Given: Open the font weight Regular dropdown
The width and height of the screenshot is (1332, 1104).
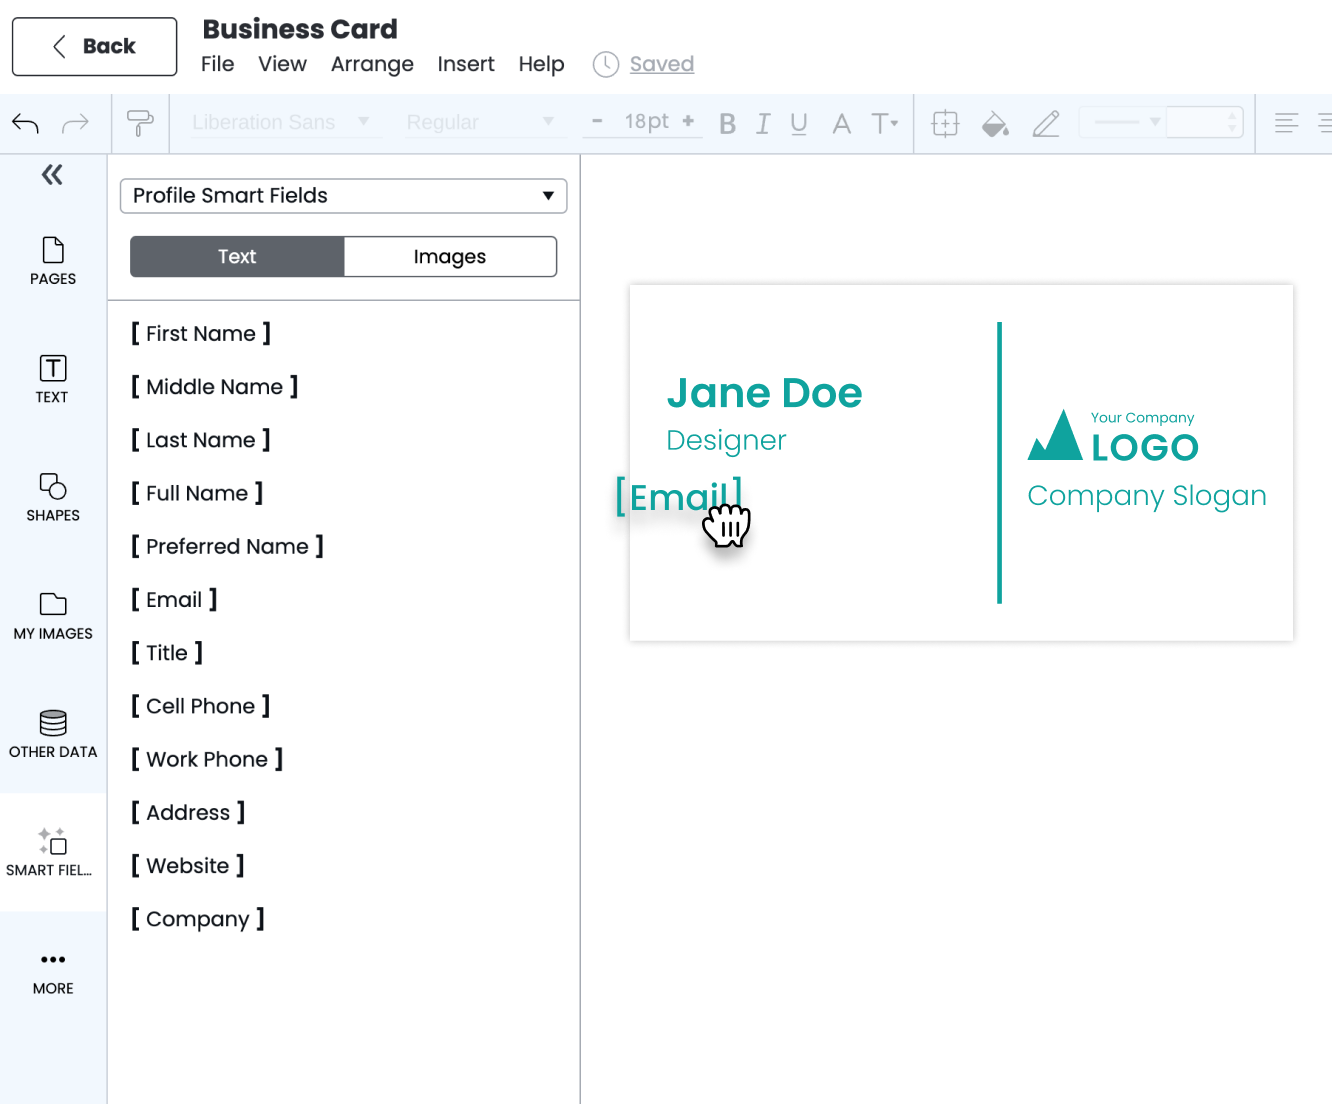Looking at the screenshot, I should 481,122.
